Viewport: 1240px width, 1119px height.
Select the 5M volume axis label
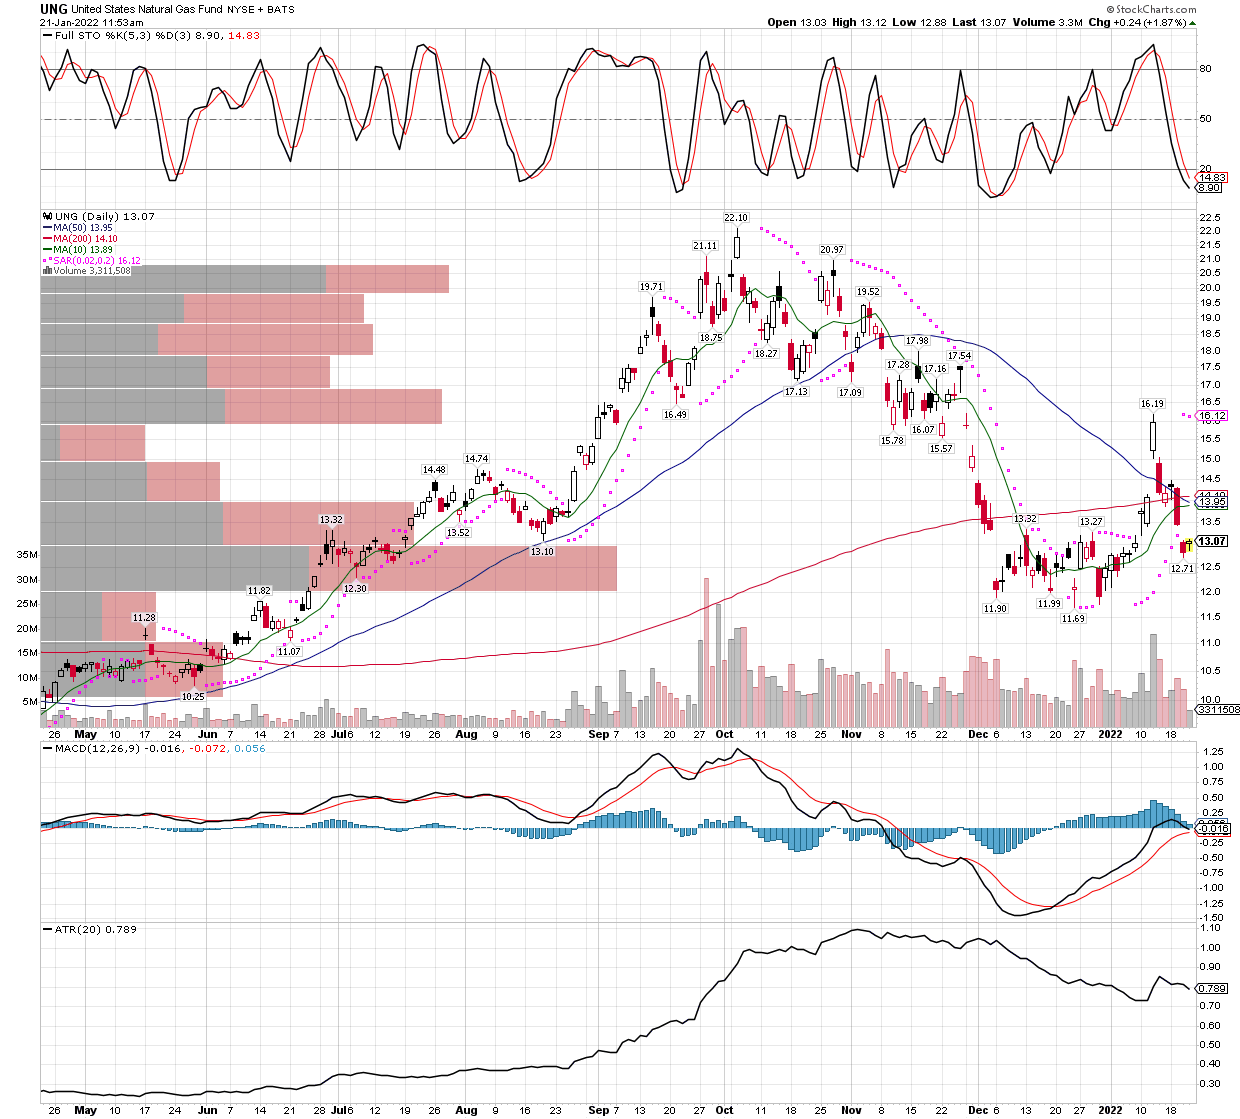[30, 702]
